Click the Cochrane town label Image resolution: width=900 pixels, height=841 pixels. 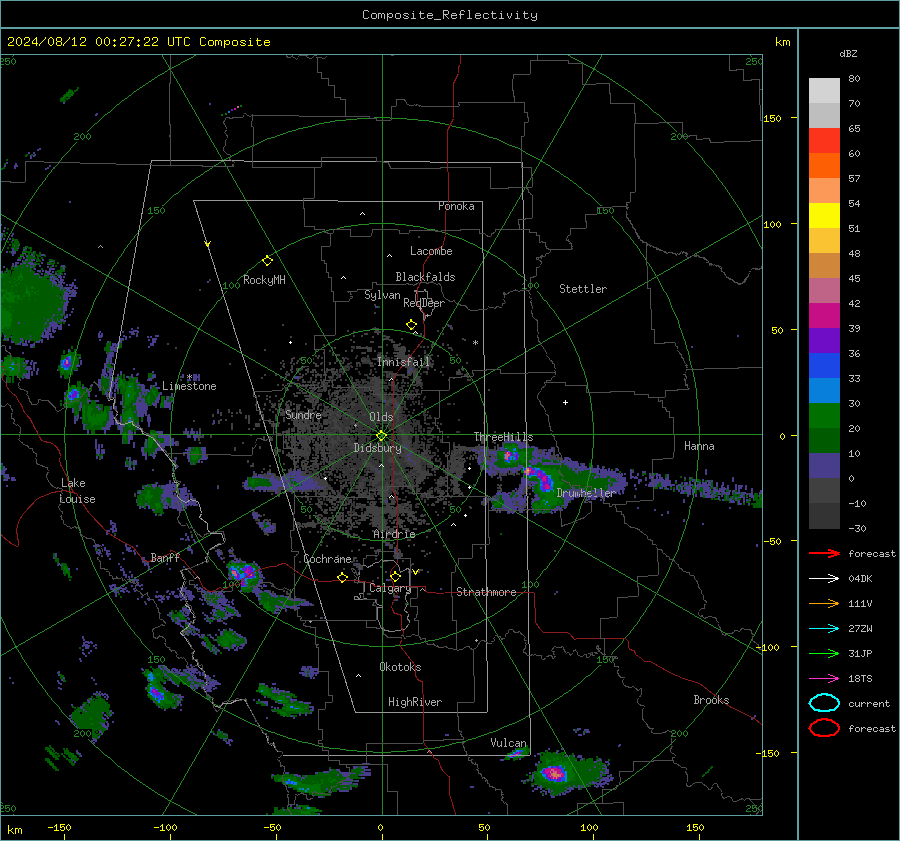[x=327, y=559]
